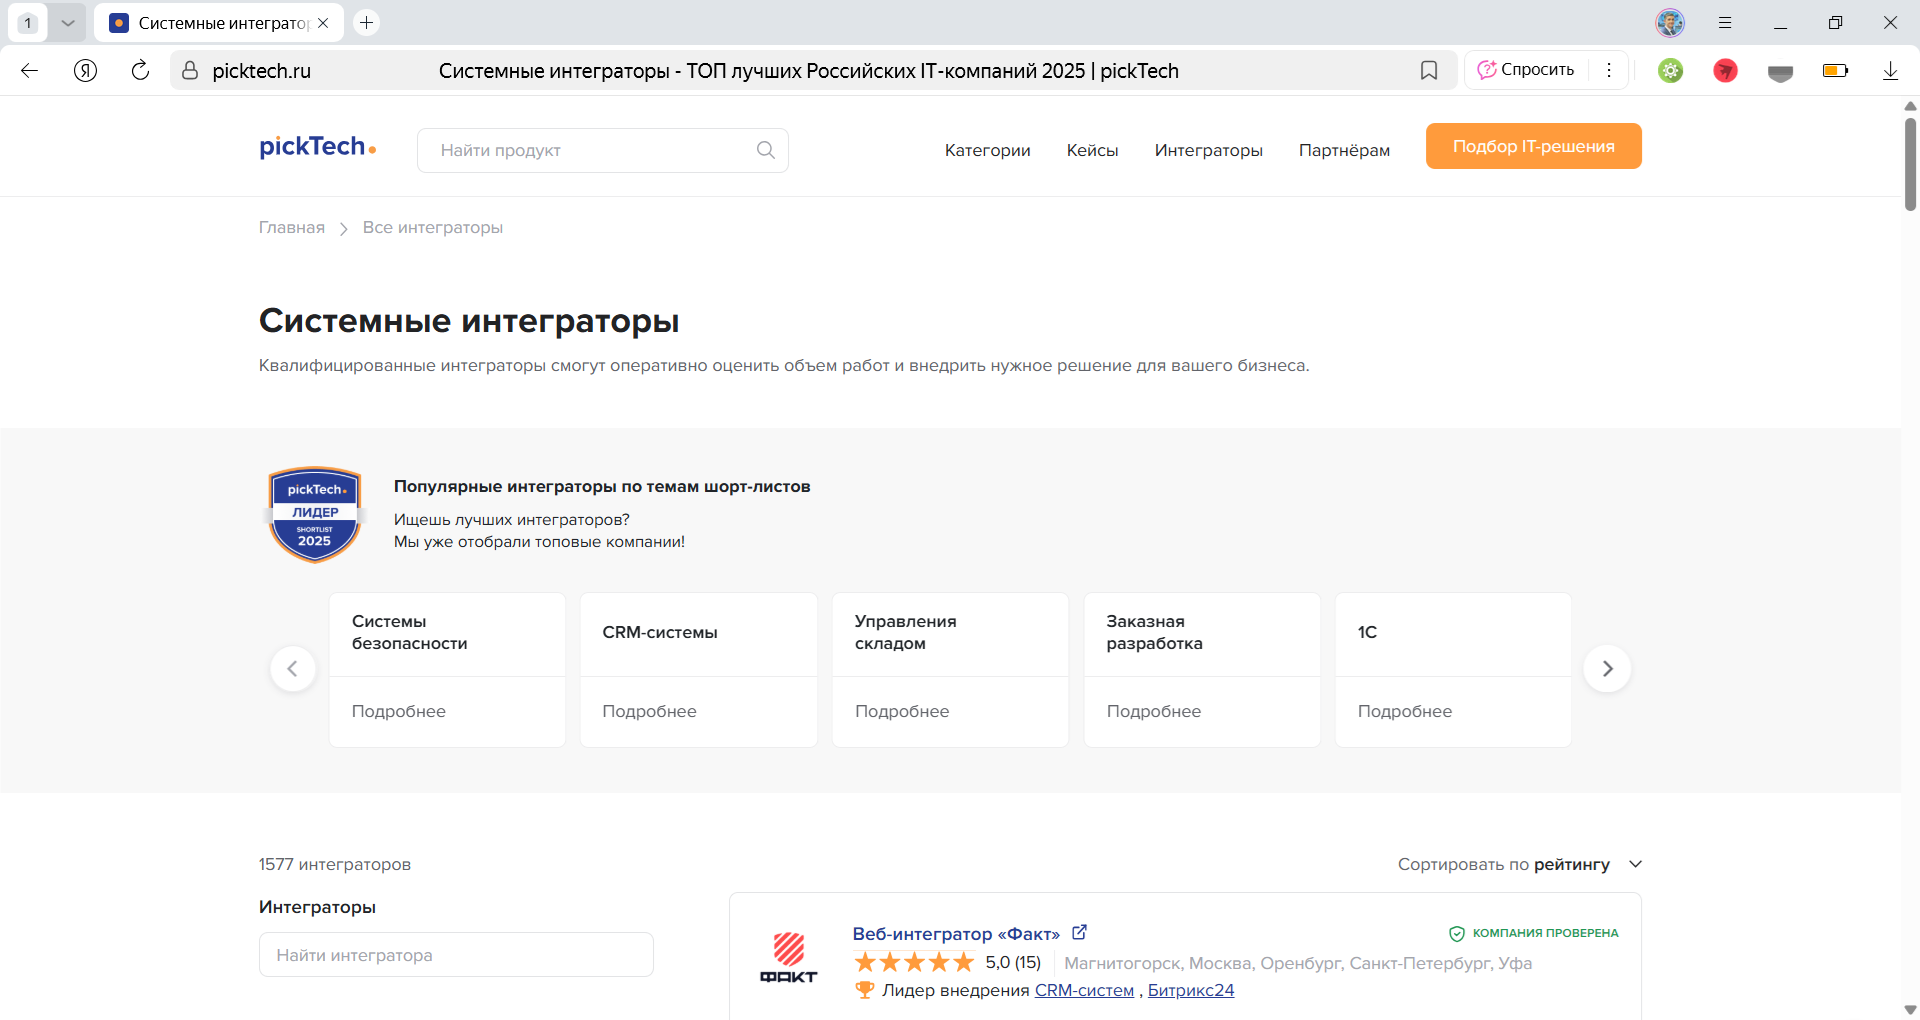Click the bookmark icon in the address bar
The width and height of the screenshot is (1920, 1020).
[x=1429, y=70]
